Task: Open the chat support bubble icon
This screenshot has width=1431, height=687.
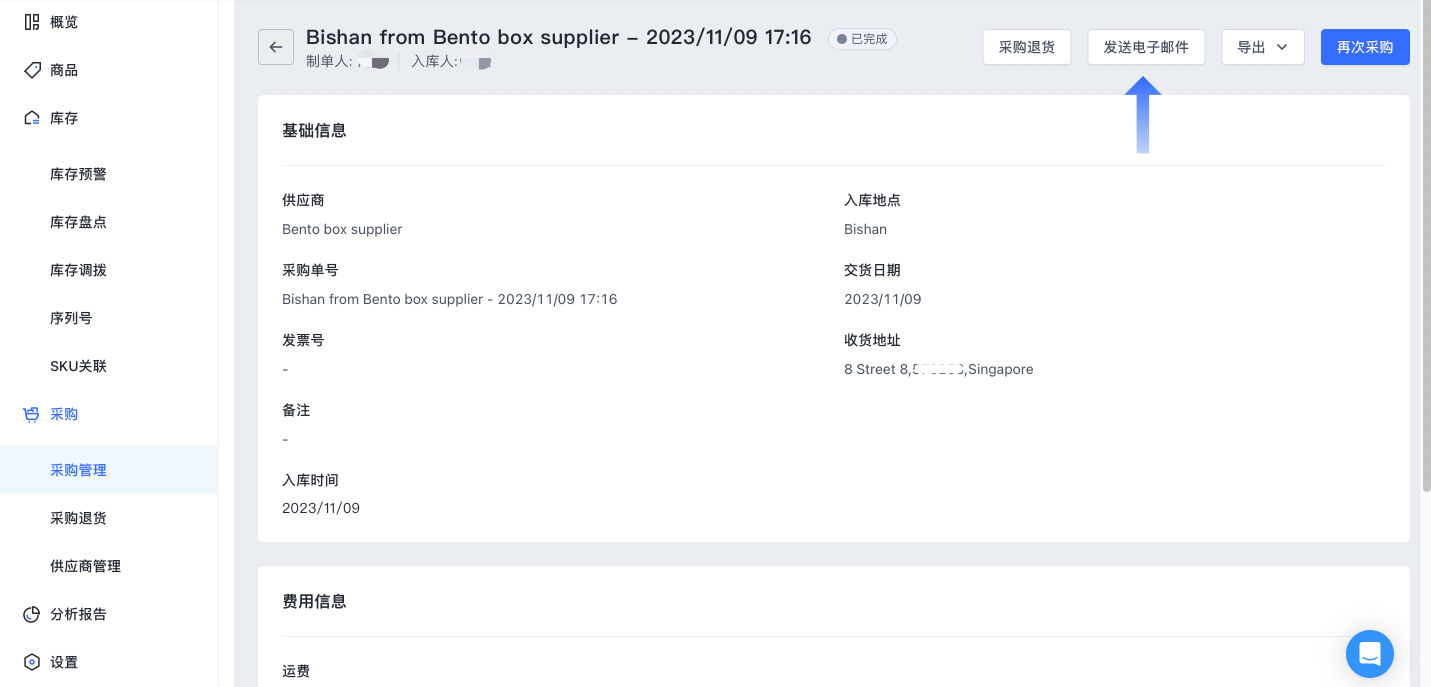Action: pyautogui.click(x=1370, y=654)
